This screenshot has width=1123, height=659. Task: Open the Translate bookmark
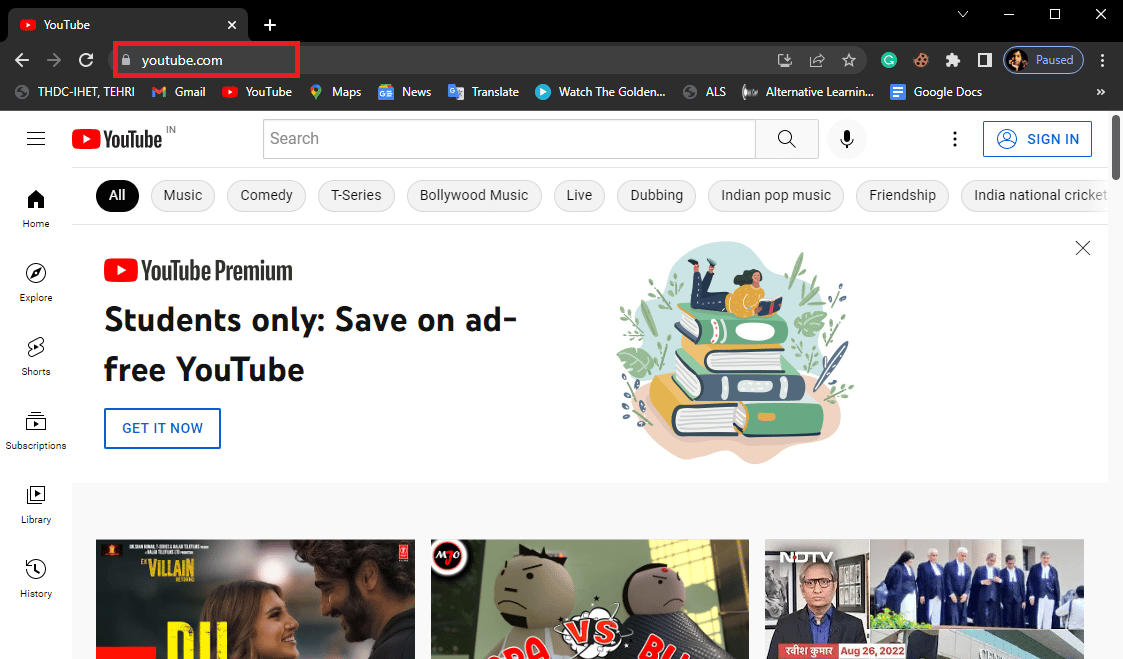point(483,92)
